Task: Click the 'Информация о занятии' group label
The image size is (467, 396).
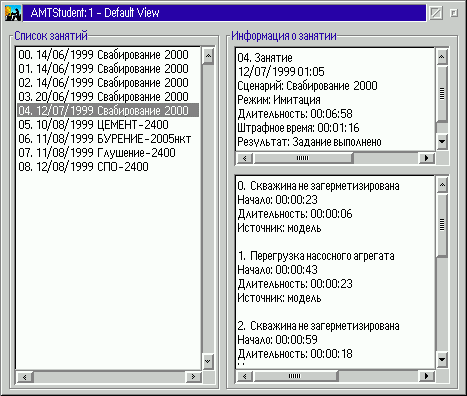Action: [284, 36]
